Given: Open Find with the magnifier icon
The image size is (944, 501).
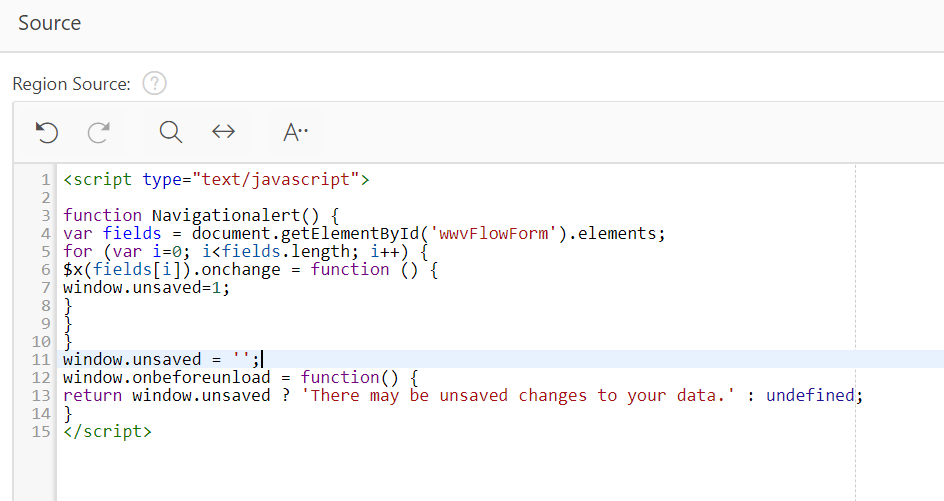Looking at the screenshot, I should [x=170, y=132].
